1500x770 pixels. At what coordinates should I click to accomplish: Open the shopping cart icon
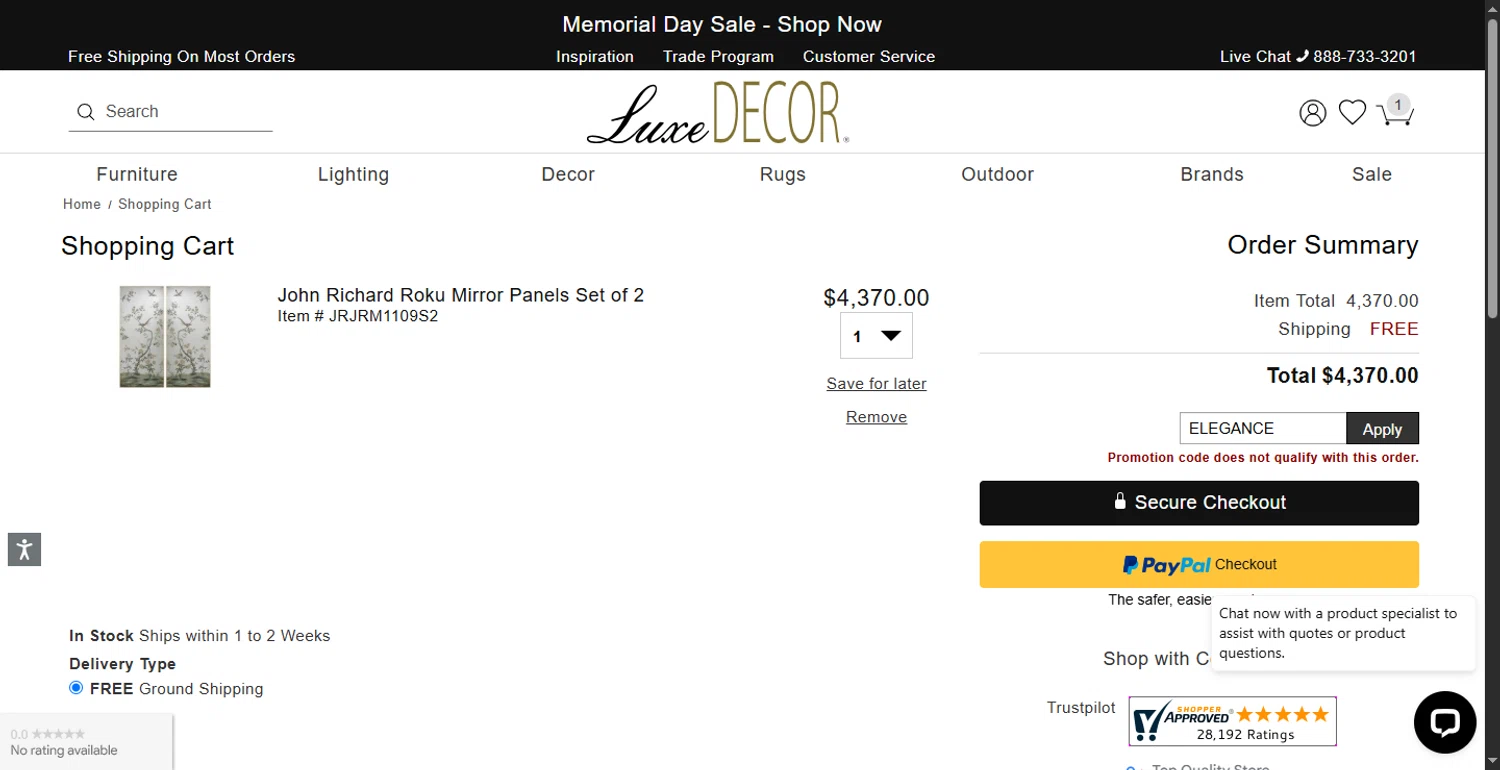pyautogui.click(x=1394, y=112)
